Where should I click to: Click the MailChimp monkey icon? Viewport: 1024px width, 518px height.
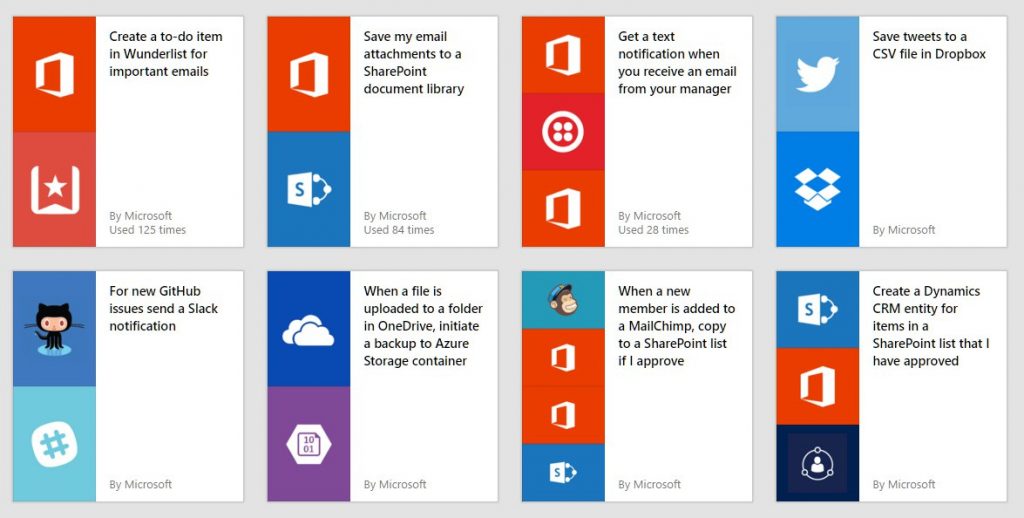pyautogui.click(x=563, y=300)
